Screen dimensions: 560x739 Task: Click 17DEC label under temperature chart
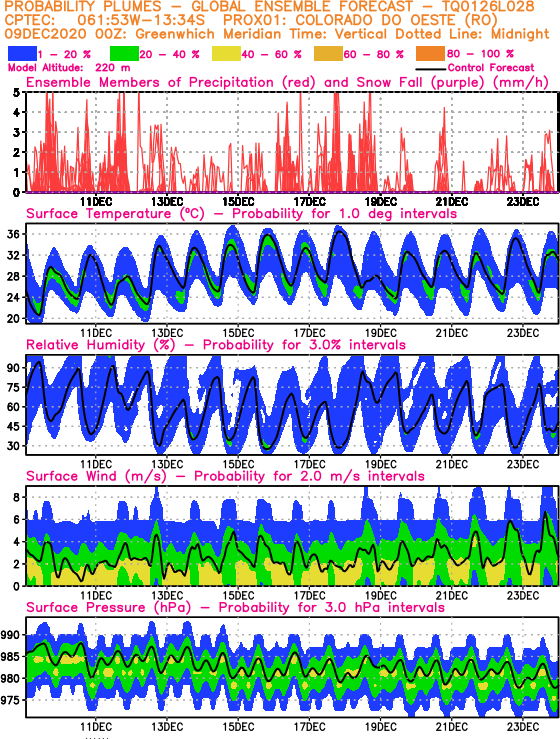tap(310, 333)
